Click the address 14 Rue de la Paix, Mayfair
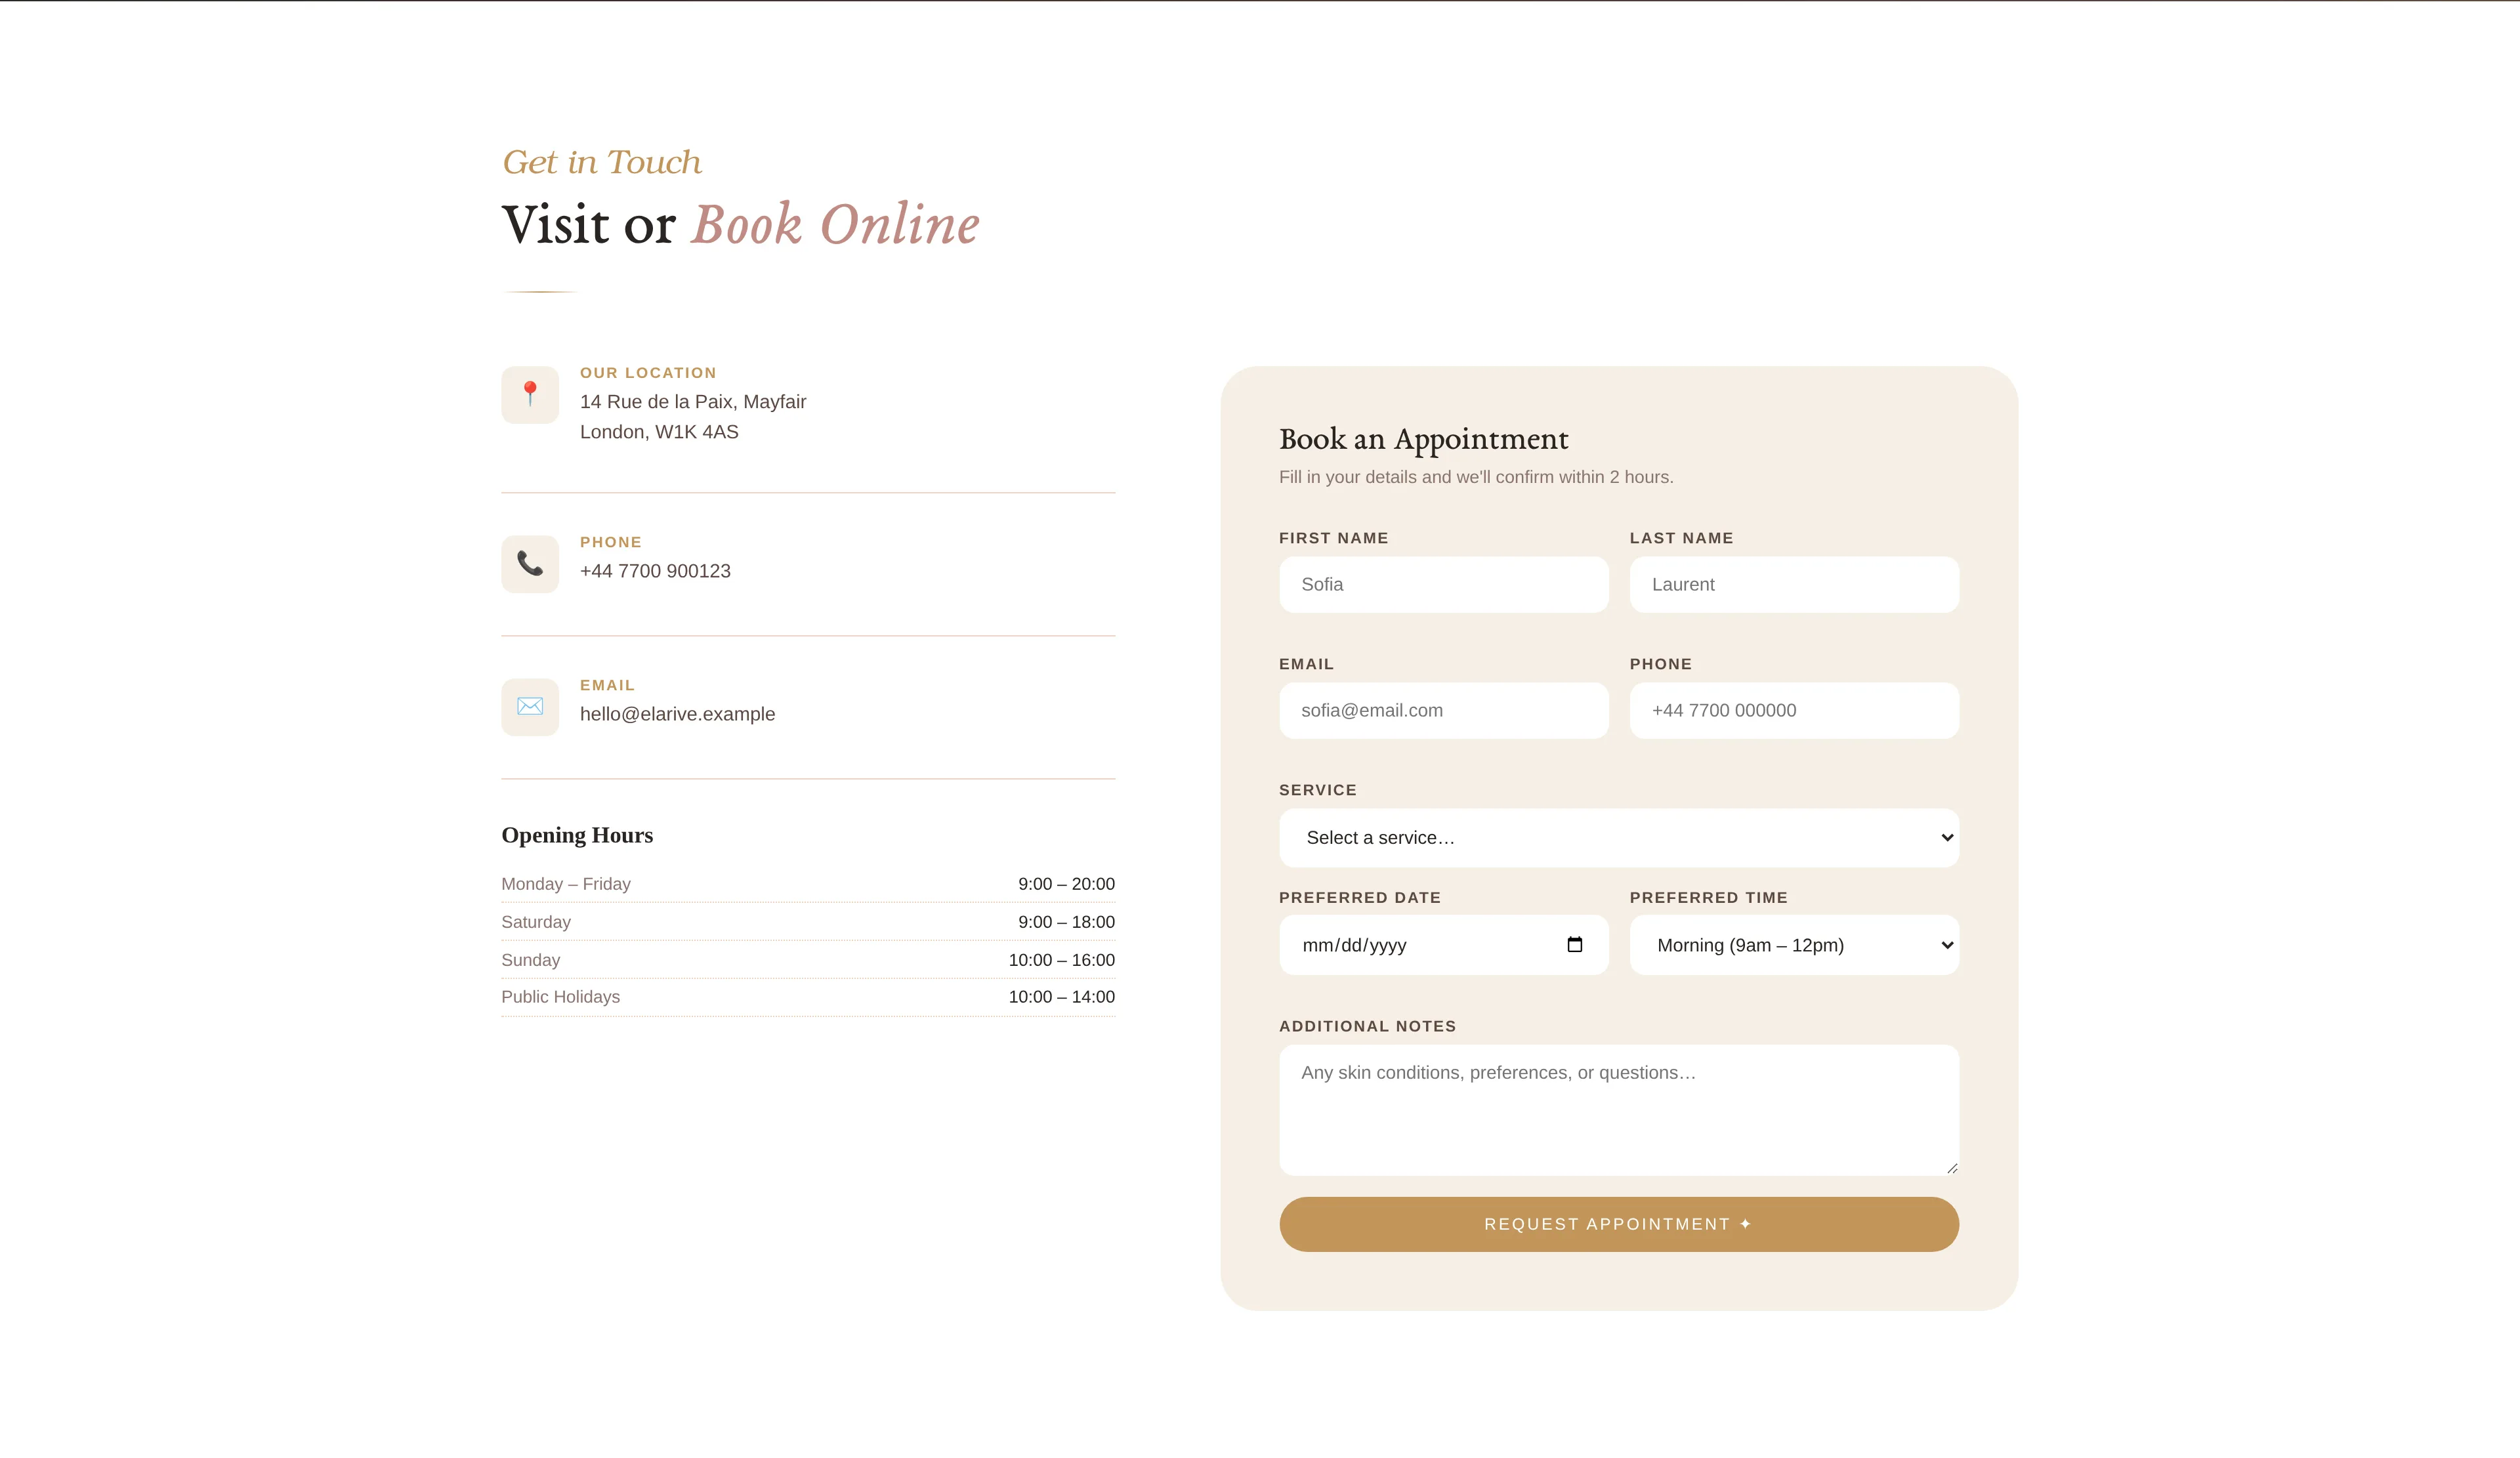 [693, 402]
